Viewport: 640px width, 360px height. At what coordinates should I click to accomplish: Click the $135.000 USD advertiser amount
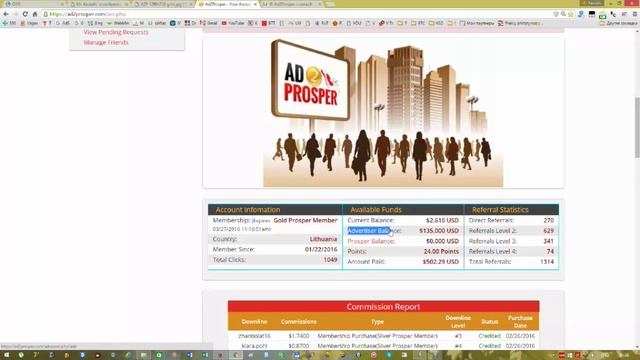pos(439,231)
